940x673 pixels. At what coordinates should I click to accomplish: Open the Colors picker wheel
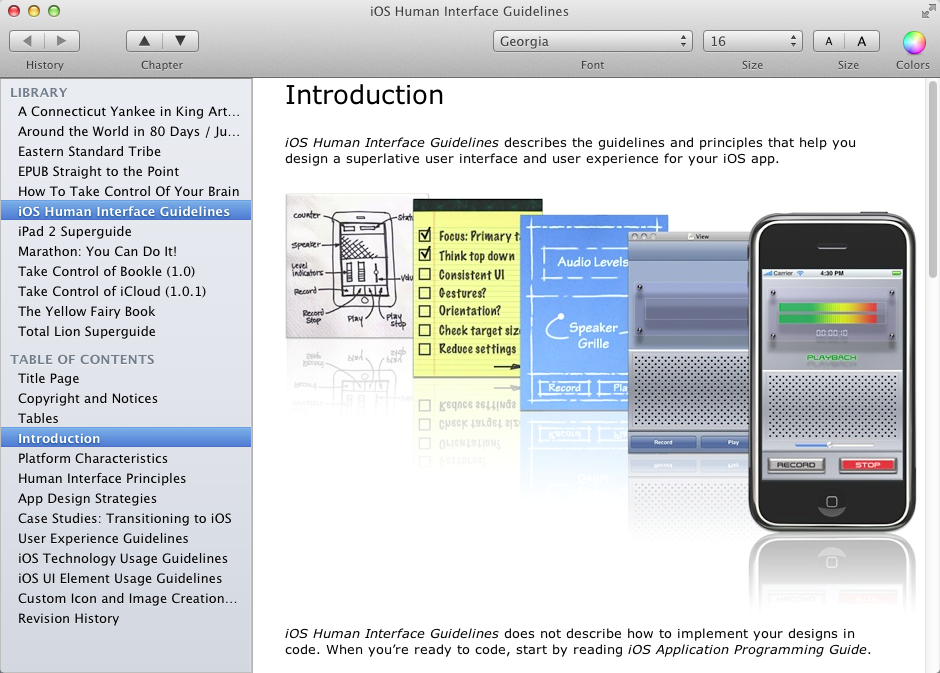[x=914, y=42]
